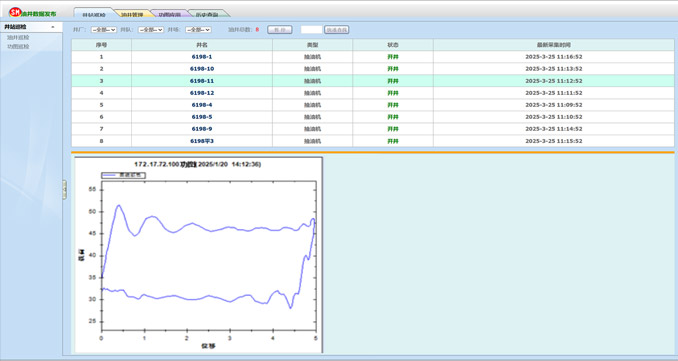678x361 pixels.
Task: Click timestamp 2025-3-25 11:11:52
Action: 554,93
